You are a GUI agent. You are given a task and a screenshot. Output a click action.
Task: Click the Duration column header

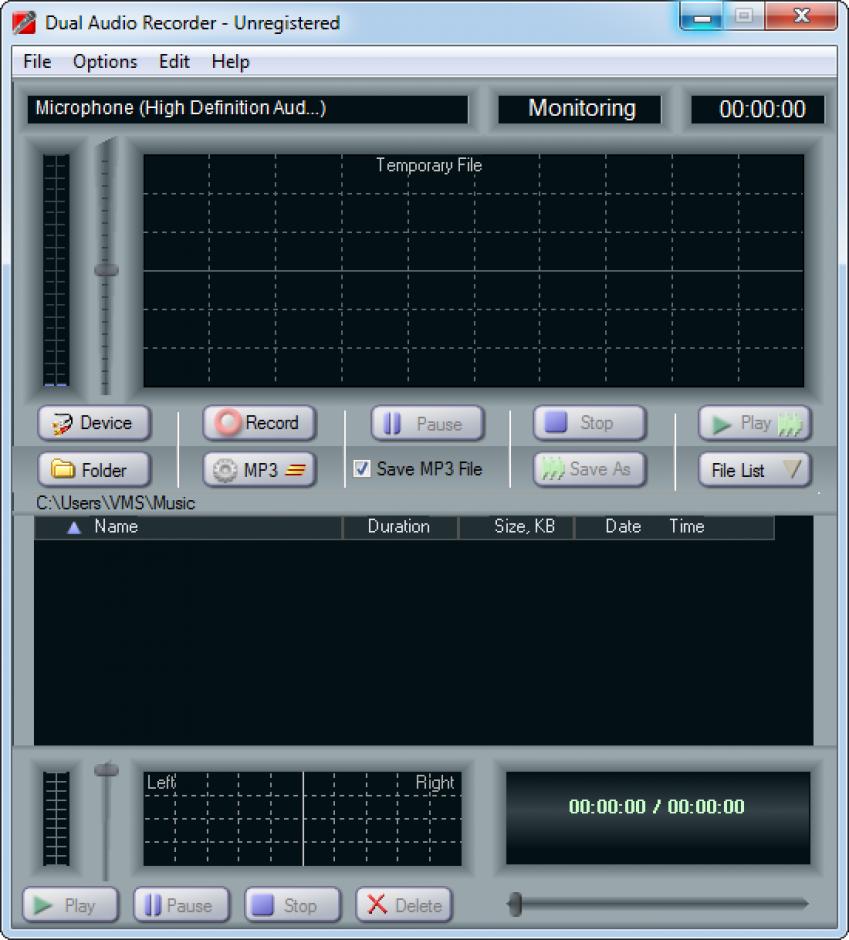[x=399, y=527]
